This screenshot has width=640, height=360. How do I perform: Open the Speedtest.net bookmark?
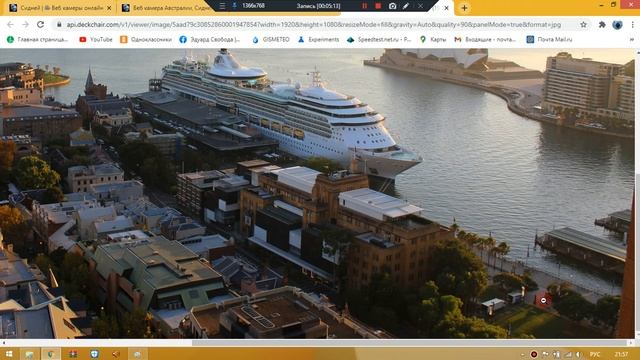(379, 40)
